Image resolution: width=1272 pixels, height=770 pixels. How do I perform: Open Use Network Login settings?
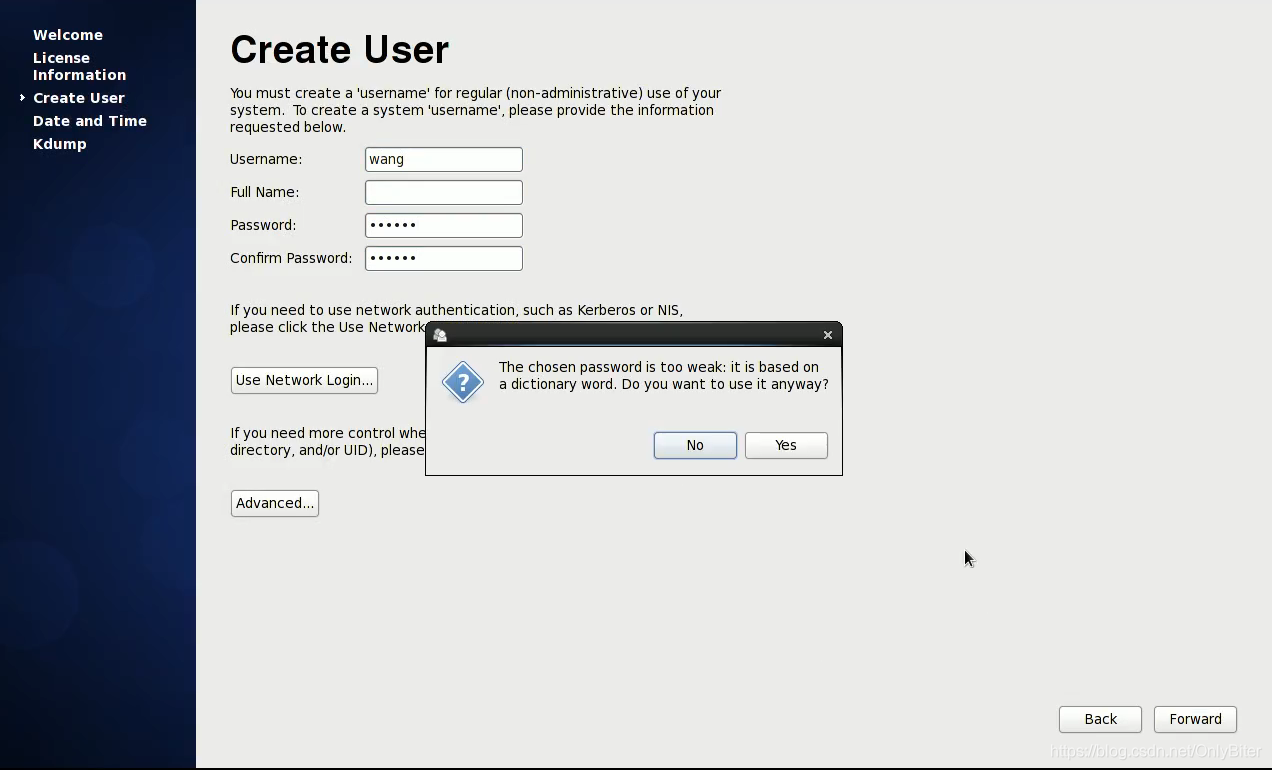point(304,380)
